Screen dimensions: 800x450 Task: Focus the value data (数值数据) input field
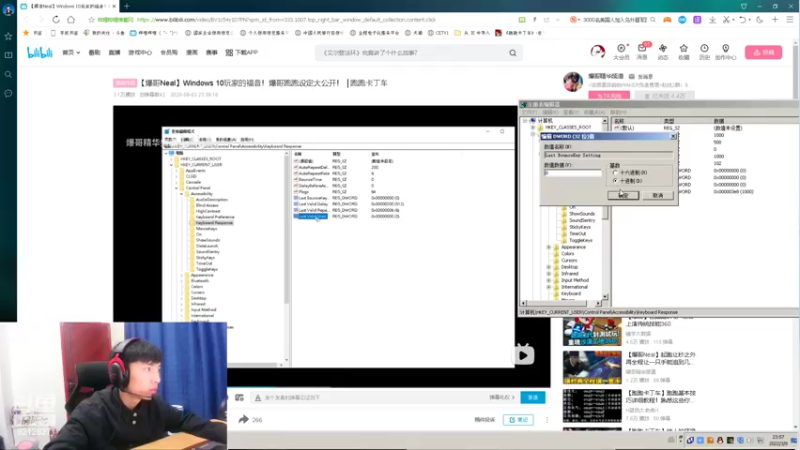tap(572, 173)
